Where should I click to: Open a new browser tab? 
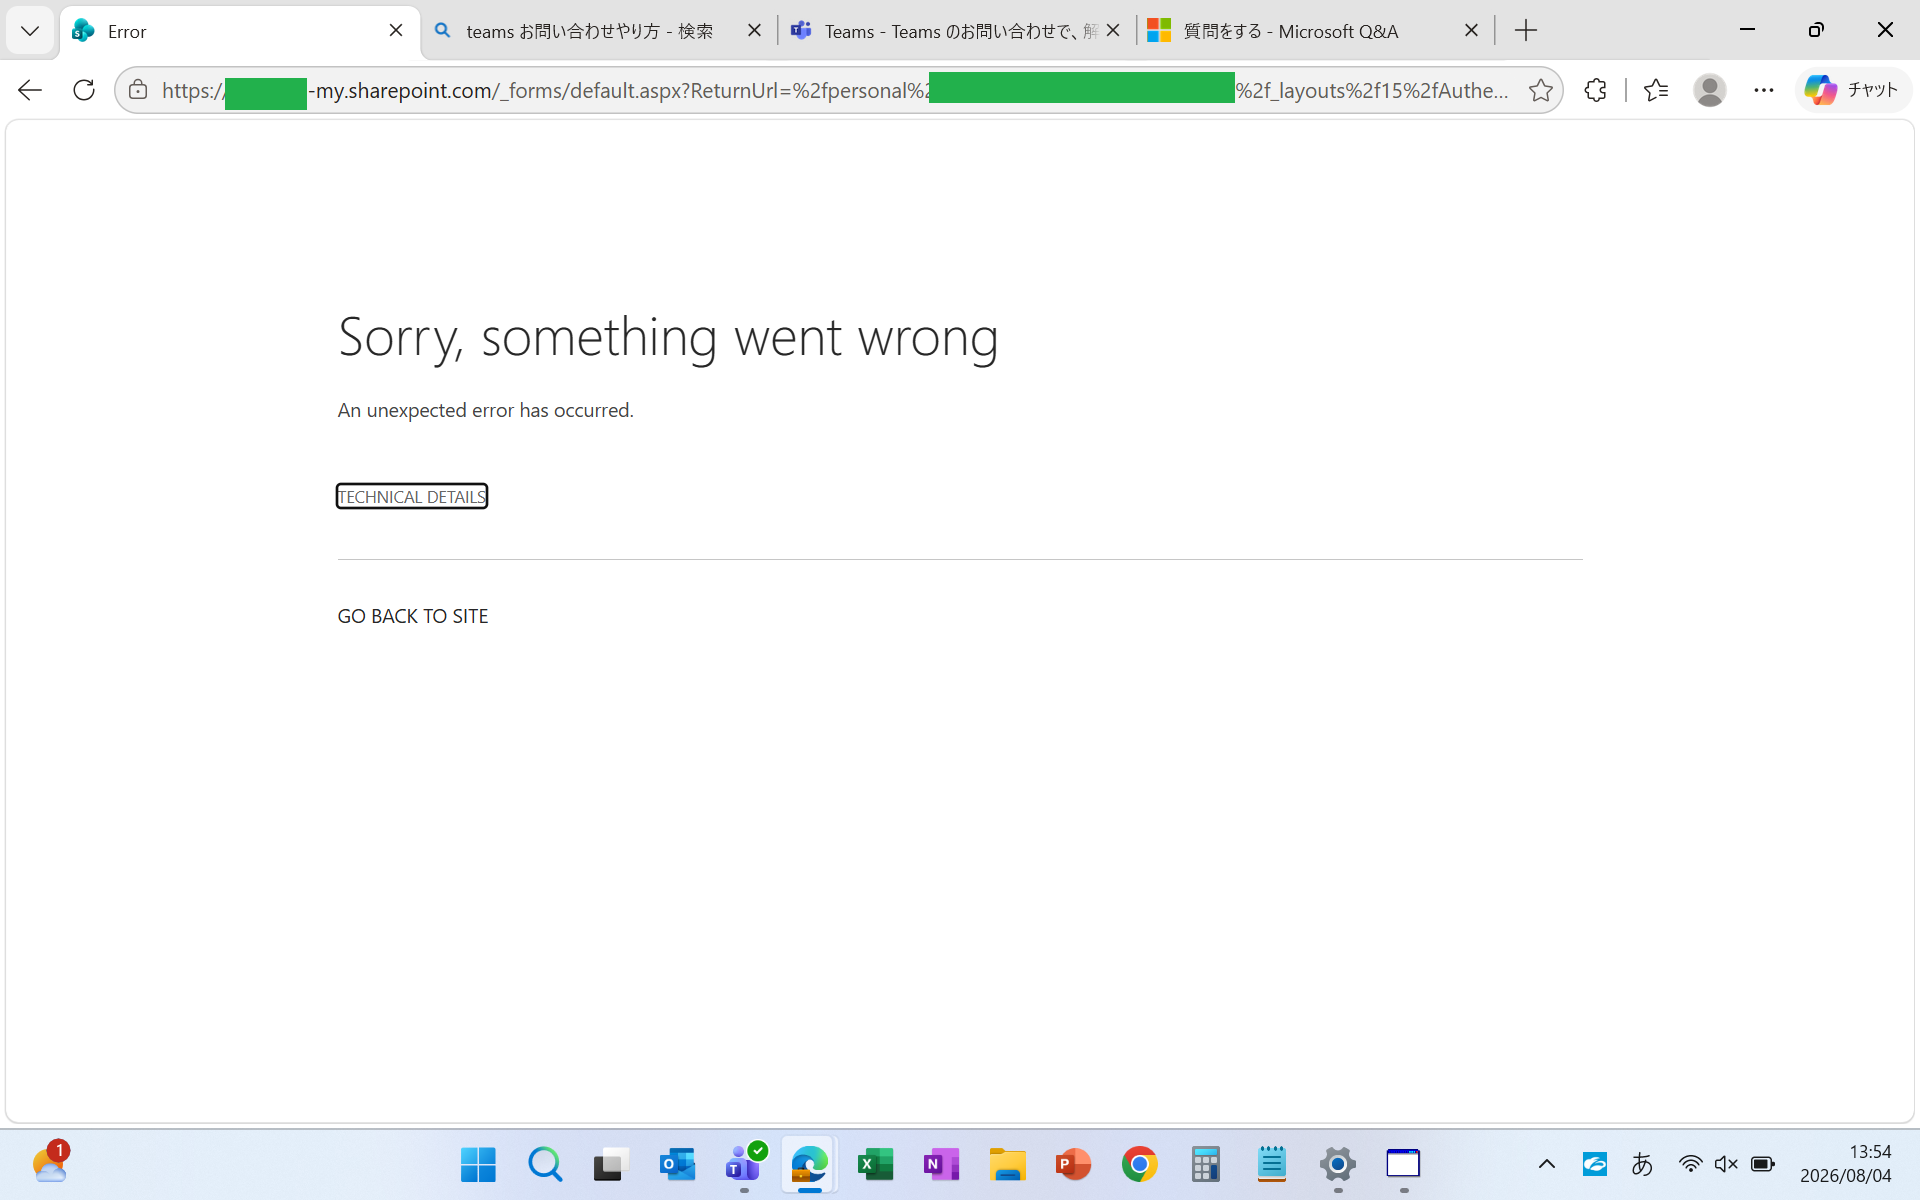(x=1526, y=31)
